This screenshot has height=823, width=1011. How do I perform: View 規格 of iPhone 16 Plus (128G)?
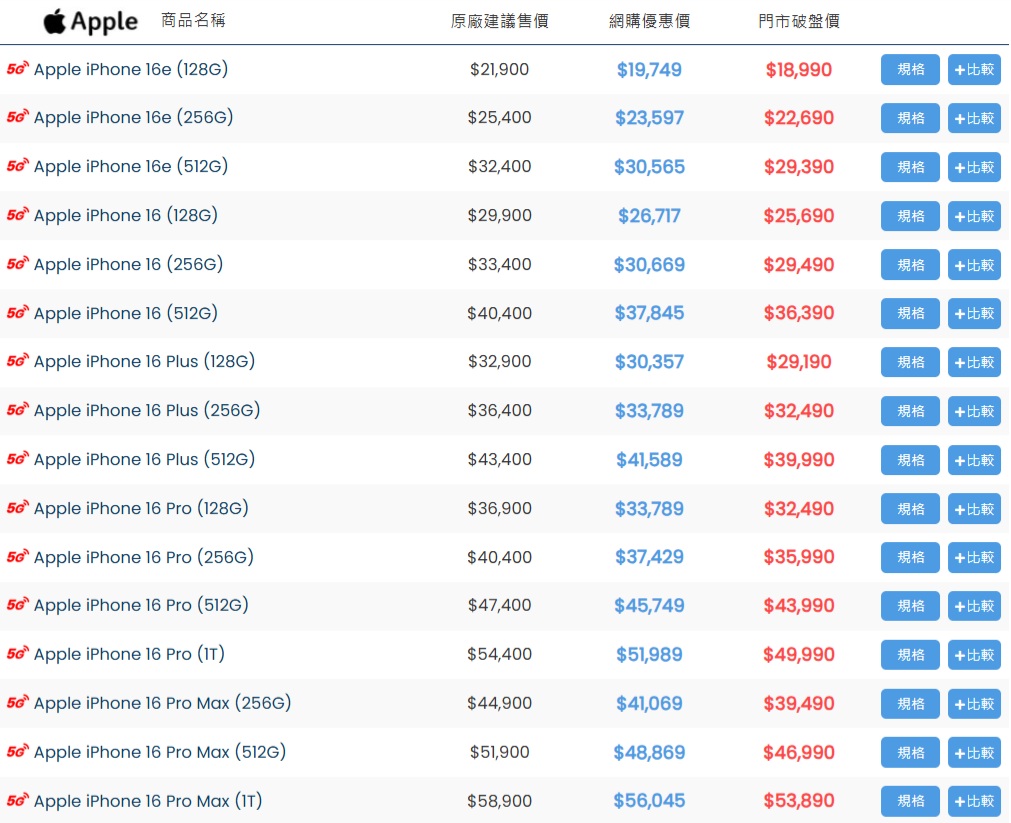pyautogui.click(x=910, y=362)
